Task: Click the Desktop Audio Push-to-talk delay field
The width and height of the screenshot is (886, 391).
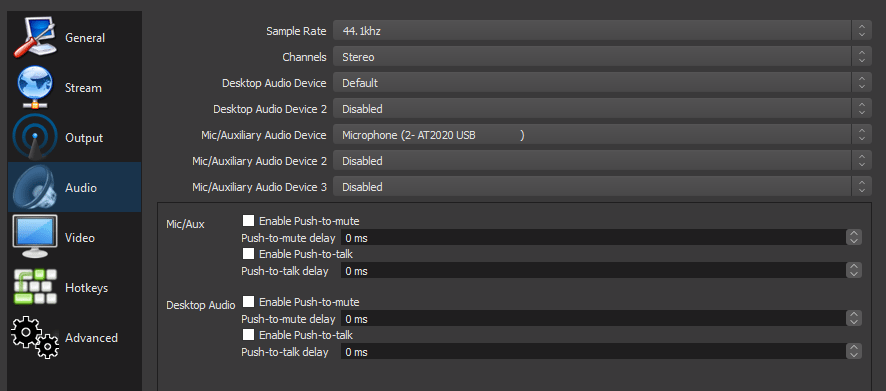Action: pos(593,352)
